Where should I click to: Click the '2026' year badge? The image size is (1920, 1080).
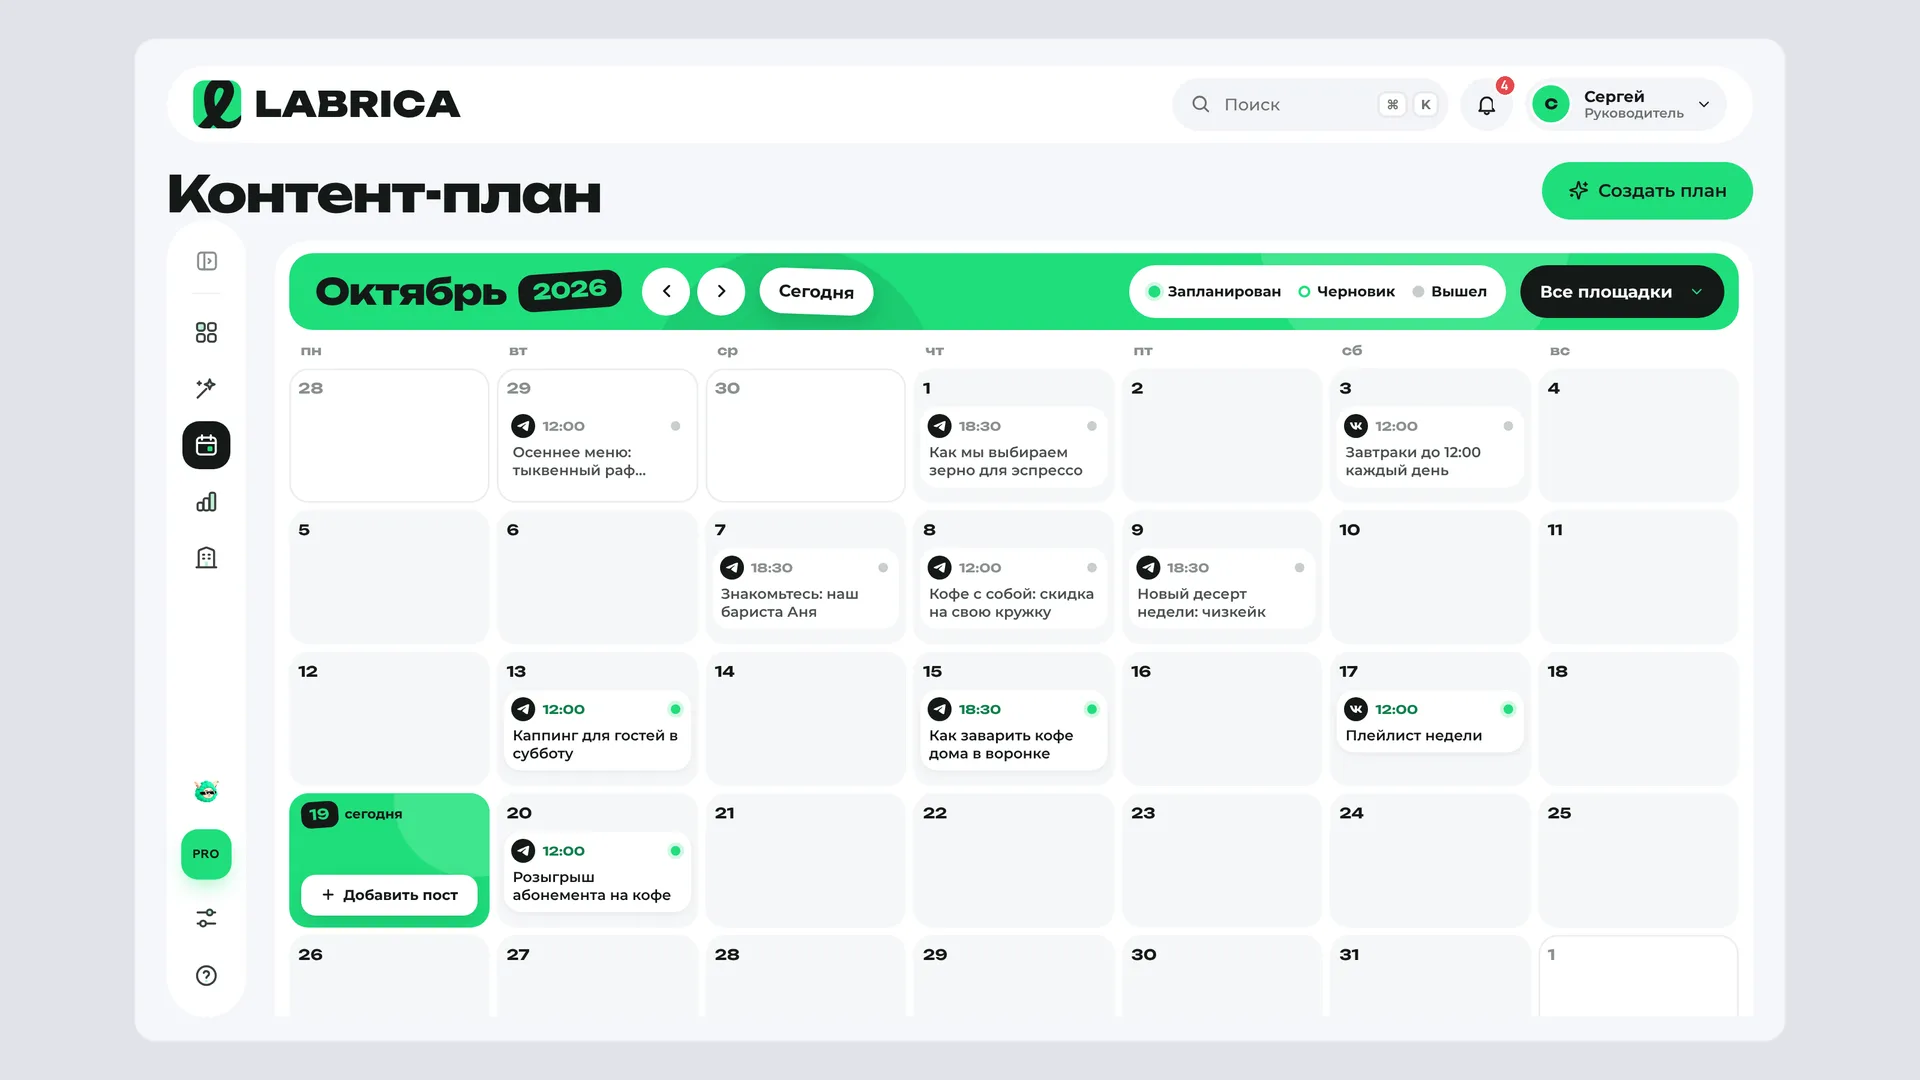(569, 291)
